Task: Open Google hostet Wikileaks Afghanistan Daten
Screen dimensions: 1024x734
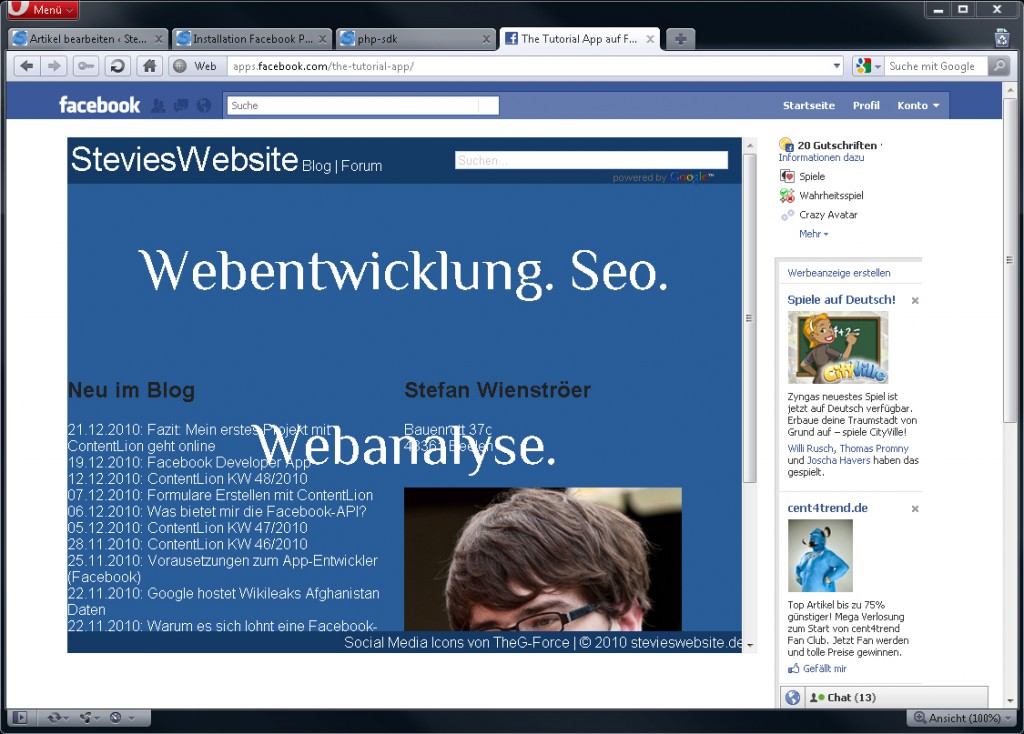Action: pyautogui.click(x=224, y=601)
